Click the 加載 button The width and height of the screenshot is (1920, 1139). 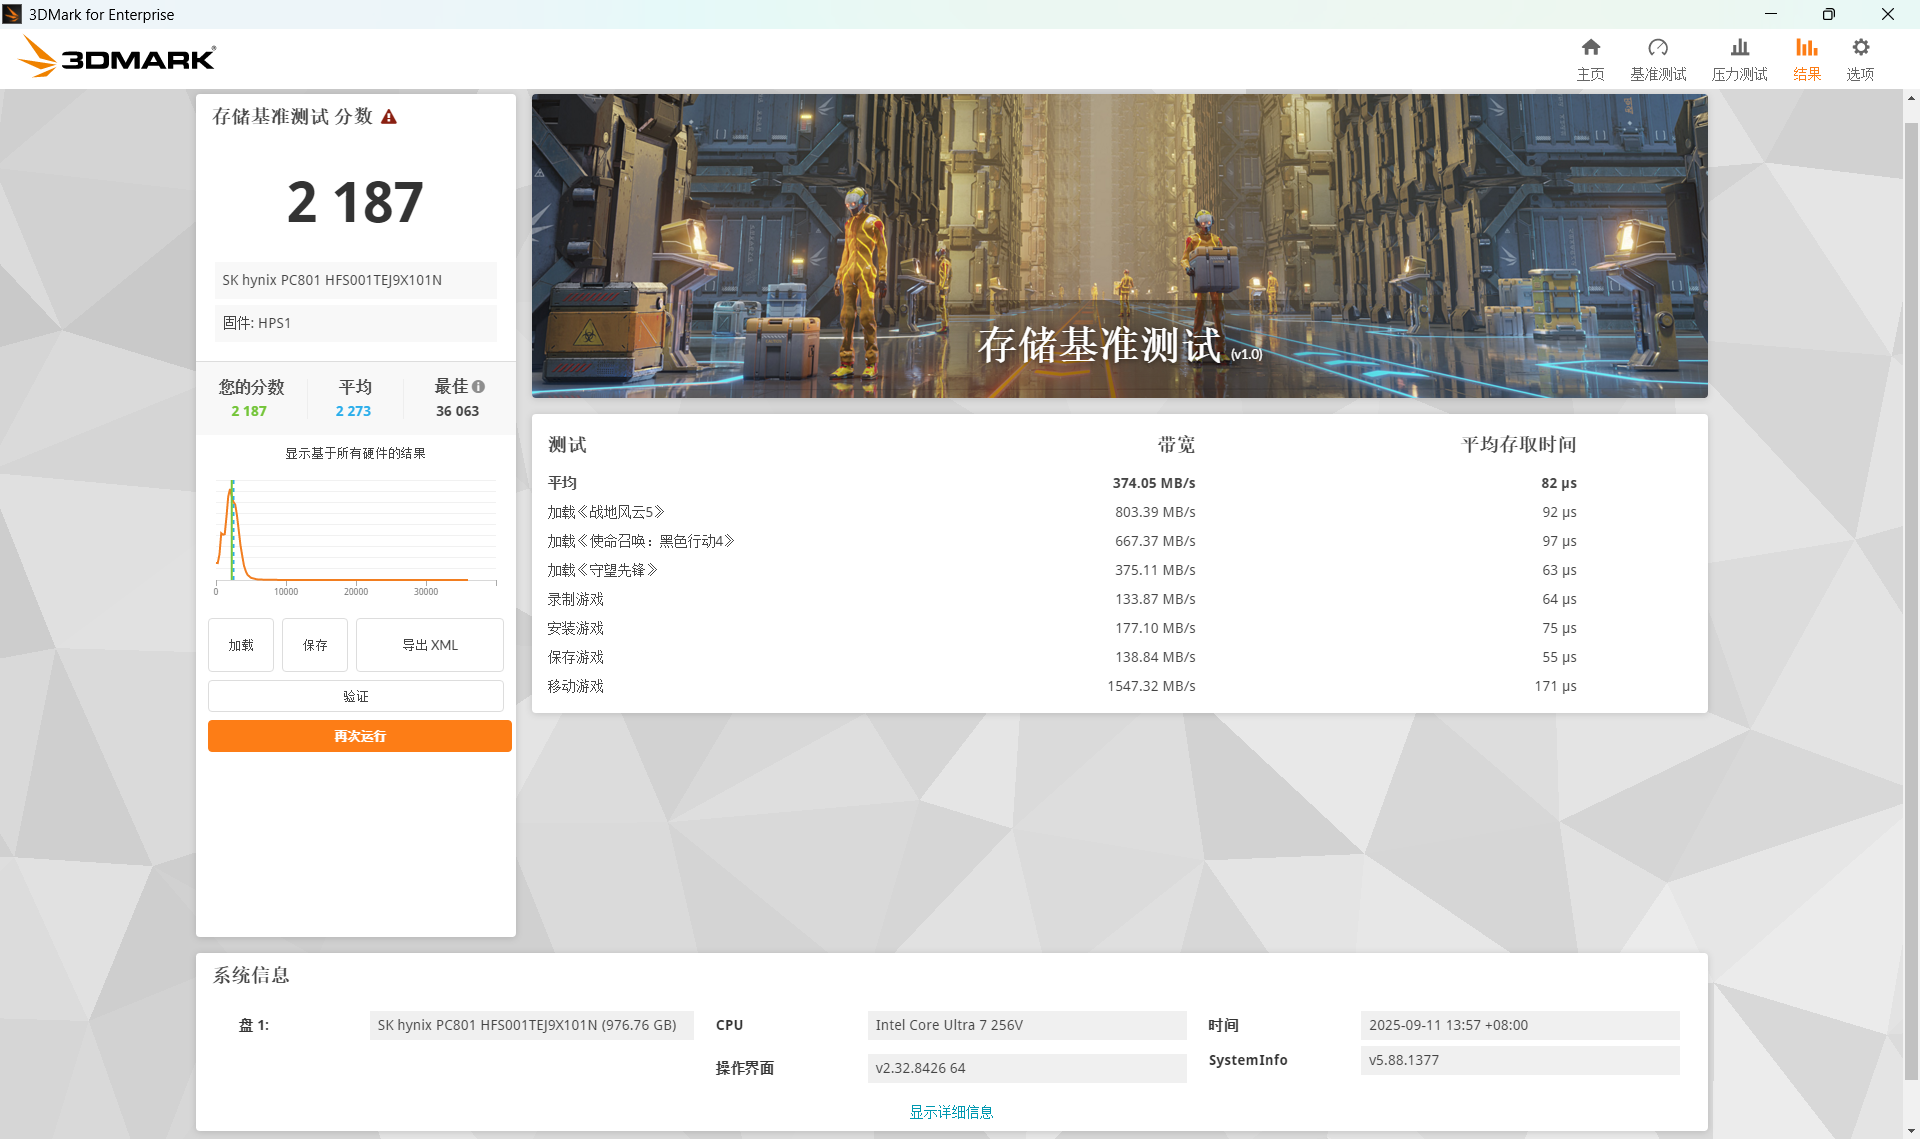(241, 645)
